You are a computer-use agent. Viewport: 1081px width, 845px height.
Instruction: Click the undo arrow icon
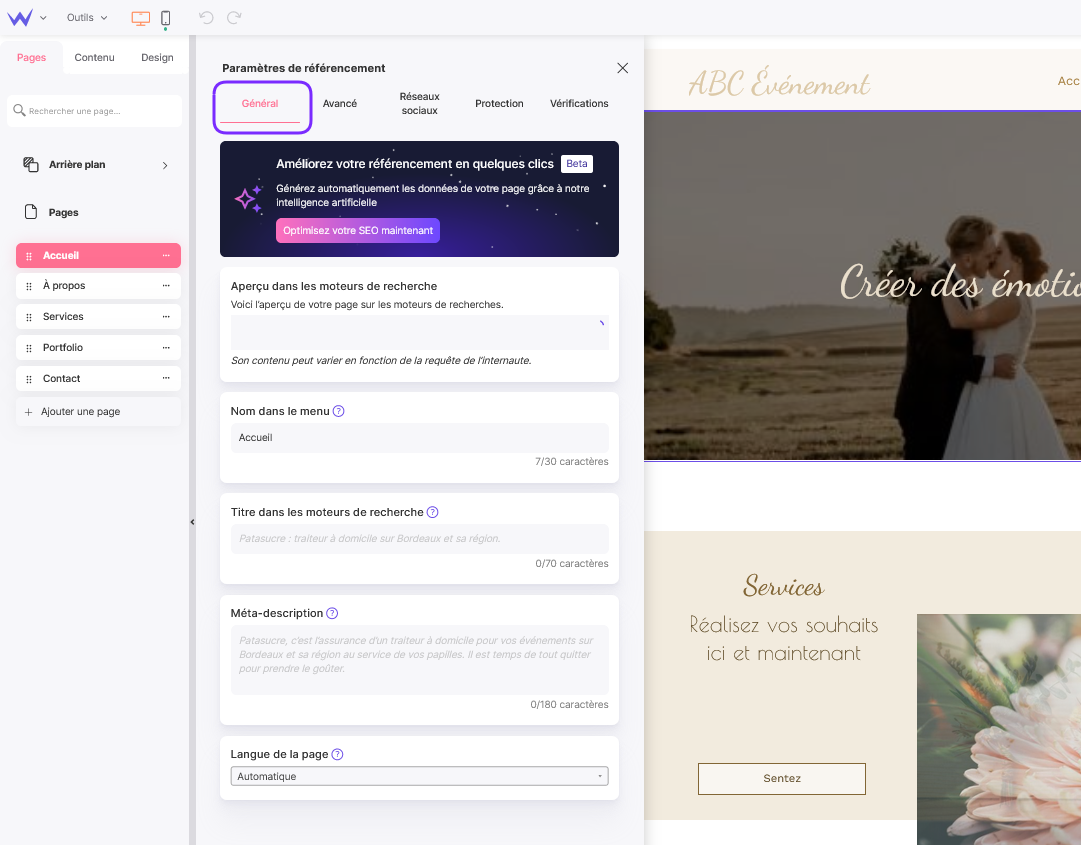click(206, 18)
